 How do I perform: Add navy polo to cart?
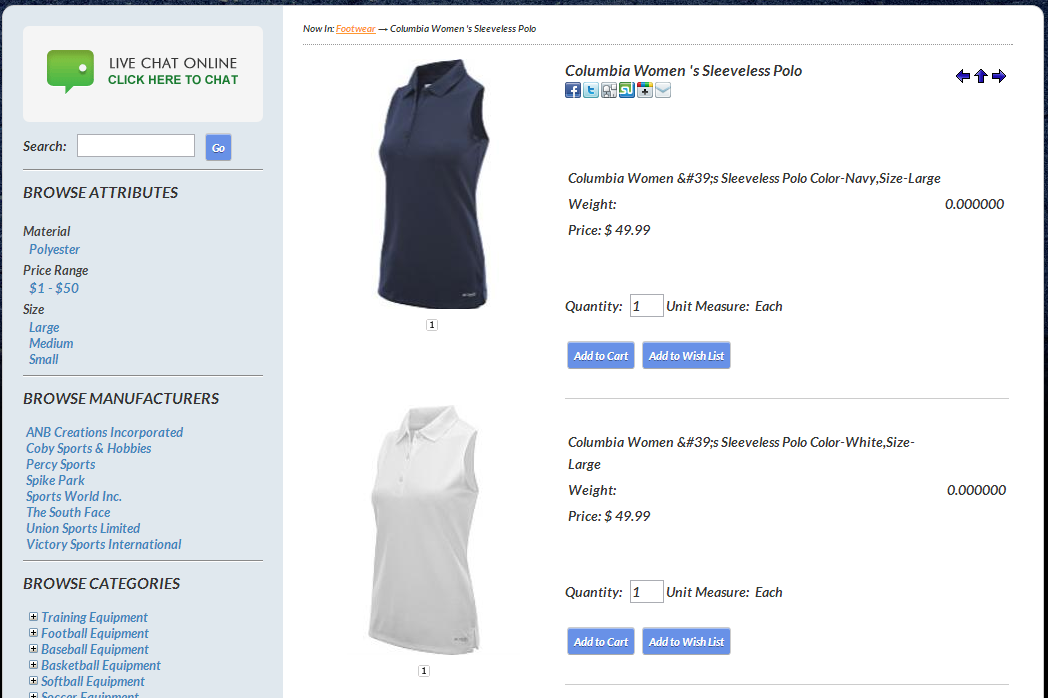(601, 356)
